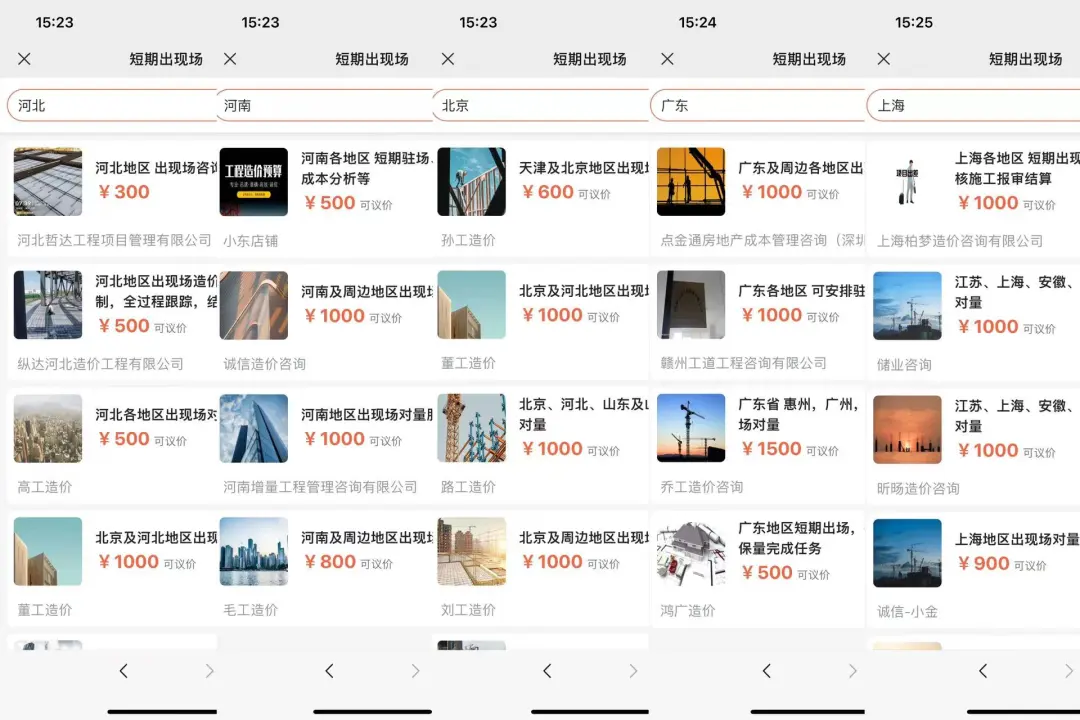Tap the X icon to close the 河北 page

pyautogui.click(x=24, y=59)
